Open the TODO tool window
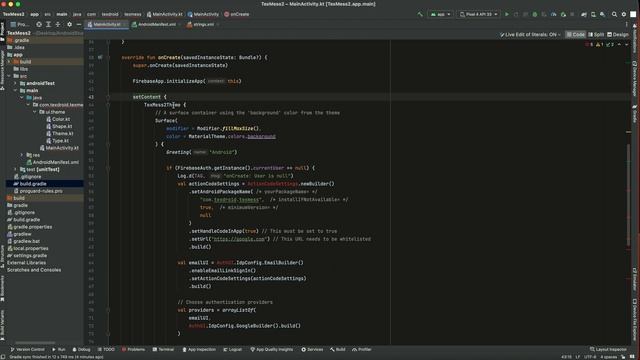This screenshot has height=360, width=640. click(x=106, y=349)
